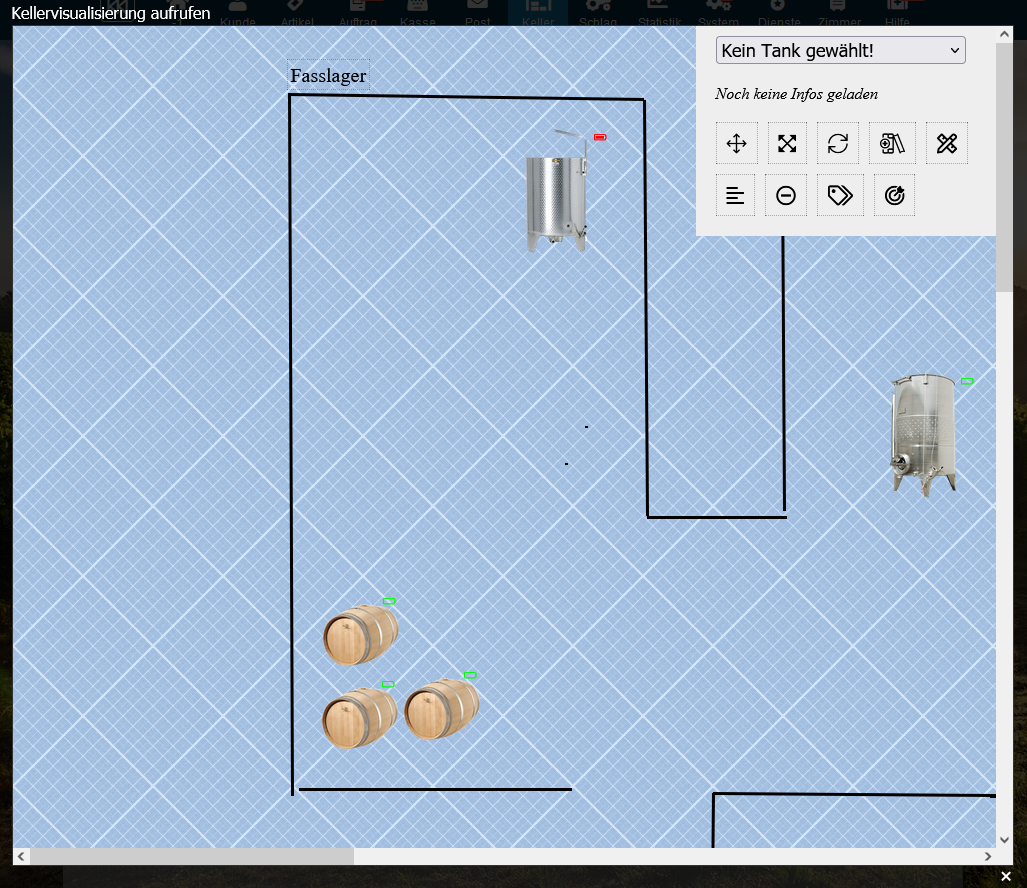
Task: Select the Fasslager room label
Action: tap(328, 76)
